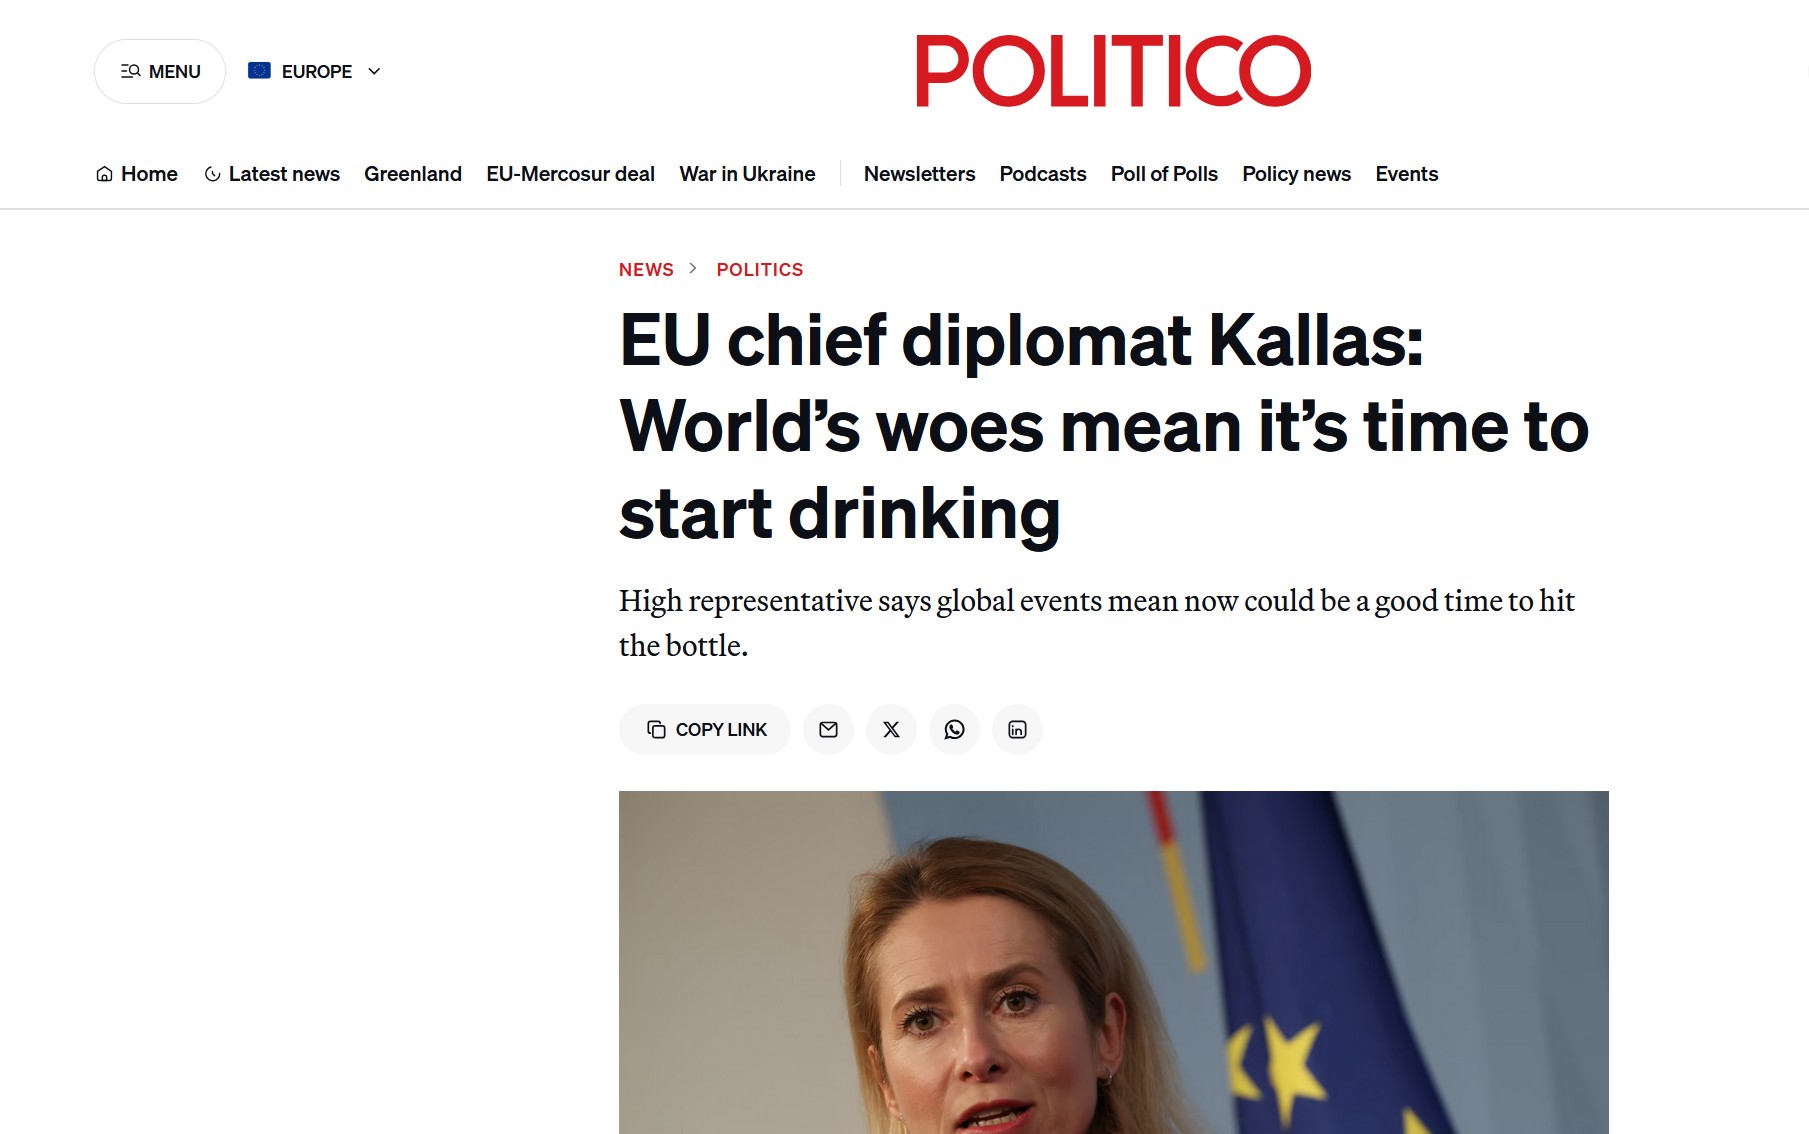
Task: Share the article via WhatsApp icon
Action: [954, 730]
